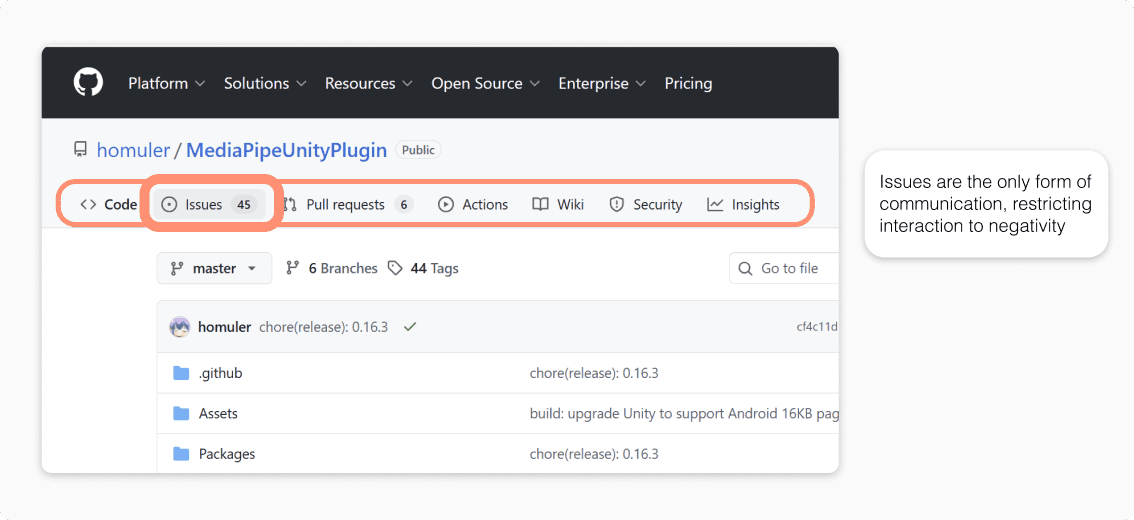Open the Enterprise menu
Viewport: 1134px width, 520px height.
[x=602, y=84]
